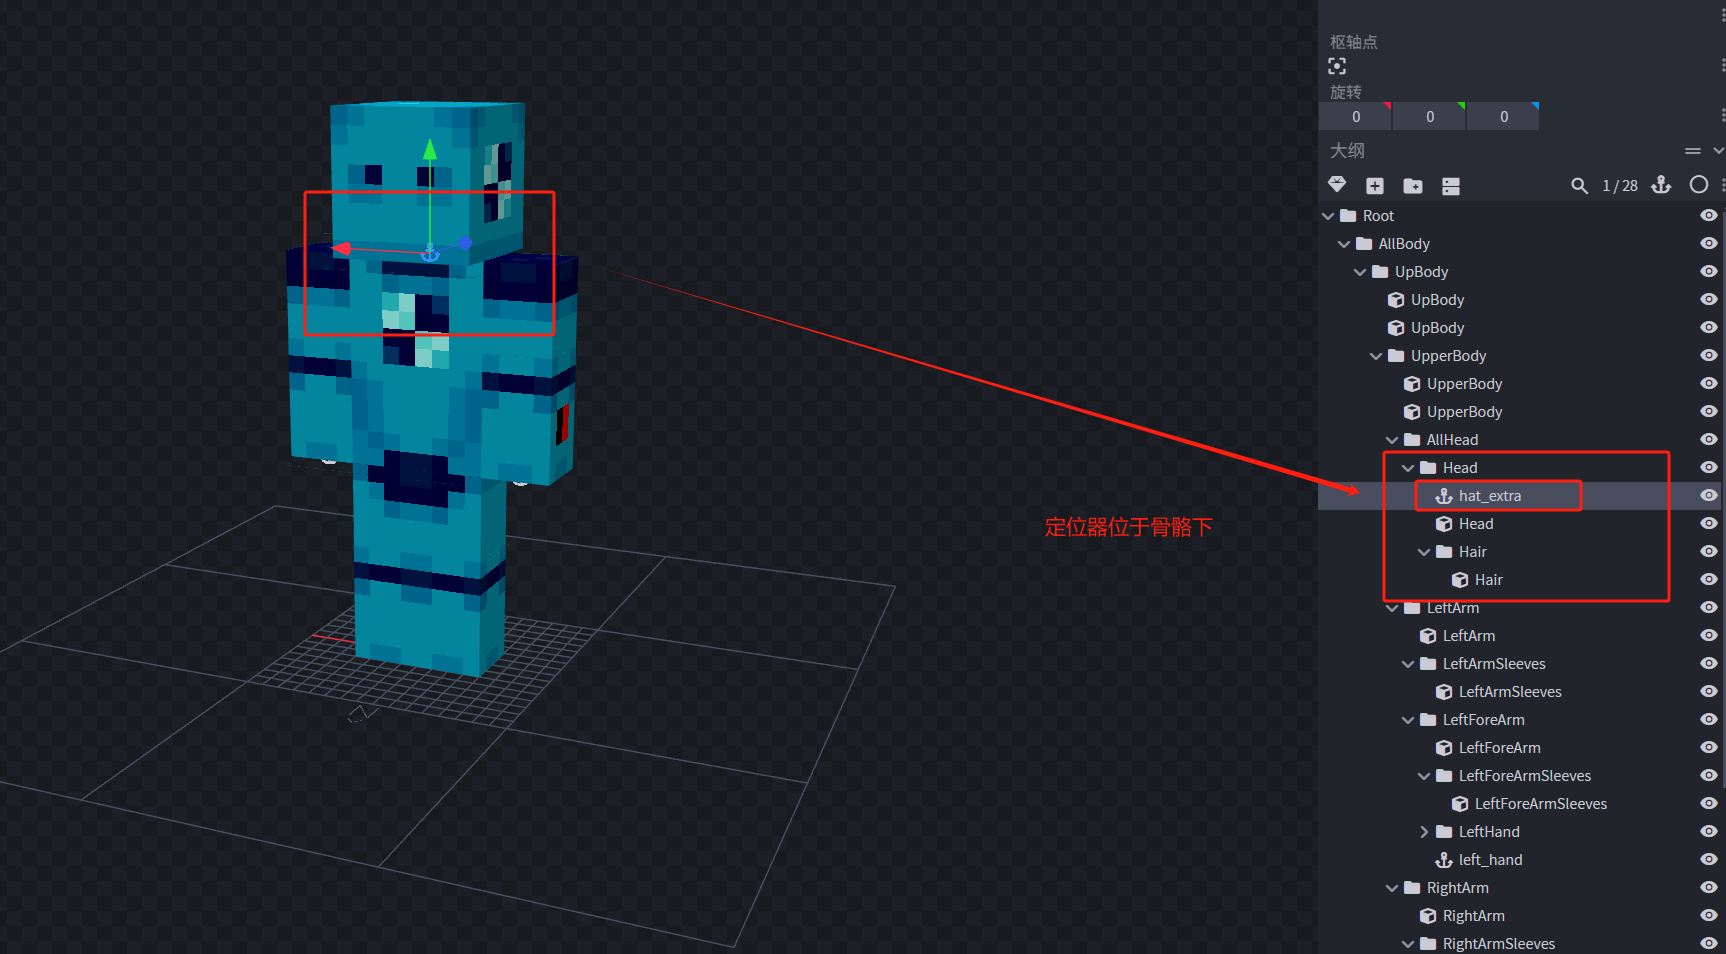The width and height of the screenshot is (1726, 954).
Task: Add a new group folder
Action: click(x=1413, y=186)
